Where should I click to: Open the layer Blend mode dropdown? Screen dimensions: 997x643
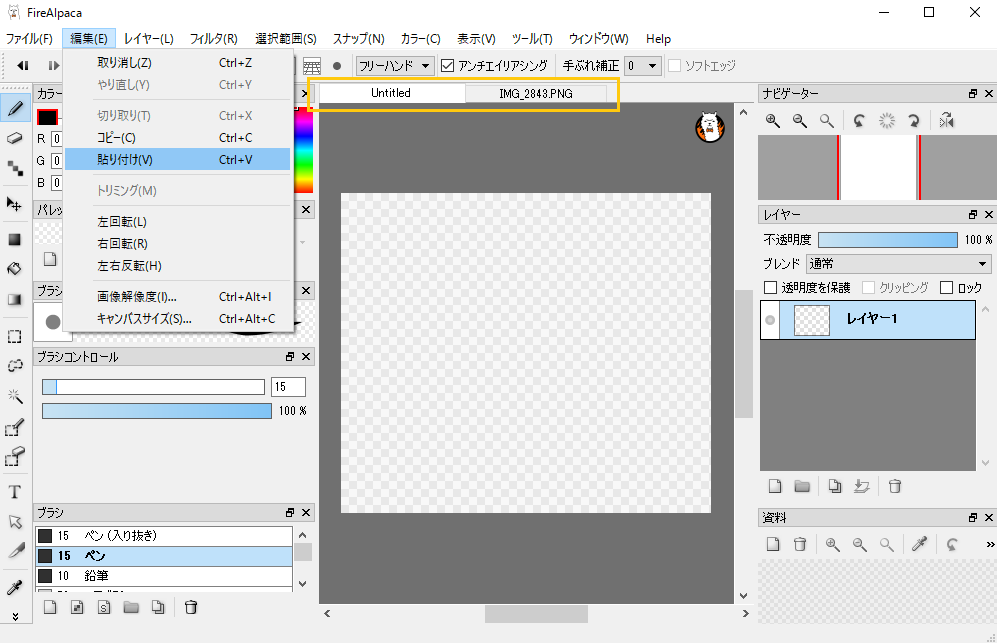(898, 264)
